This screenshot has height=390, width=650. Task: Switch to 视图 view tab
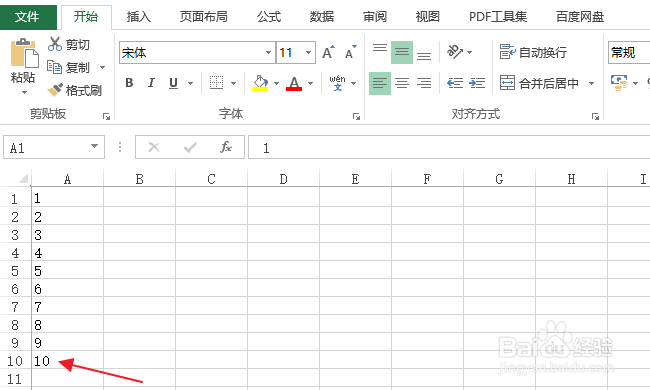[427, 17]
